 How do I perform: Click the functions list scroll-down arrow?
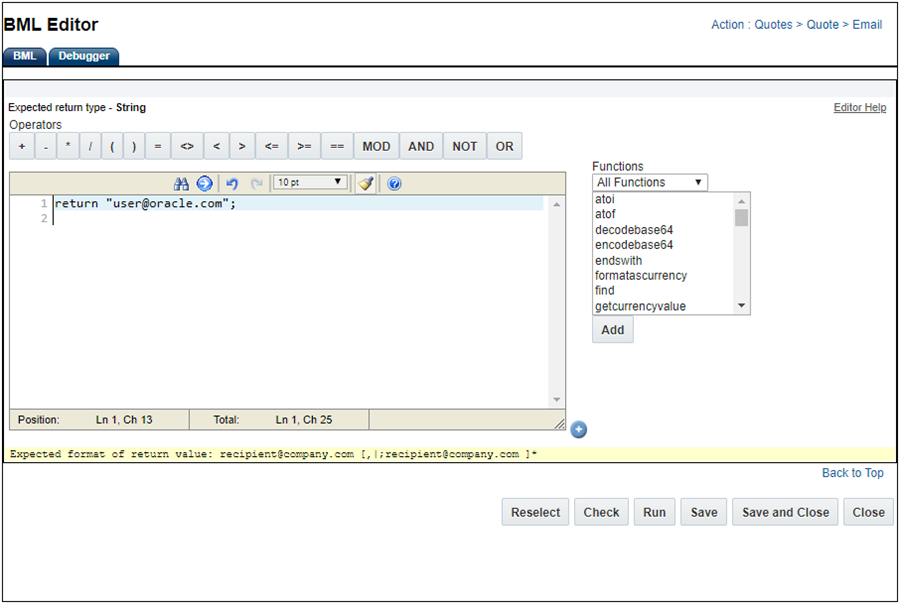coord(741,306)
